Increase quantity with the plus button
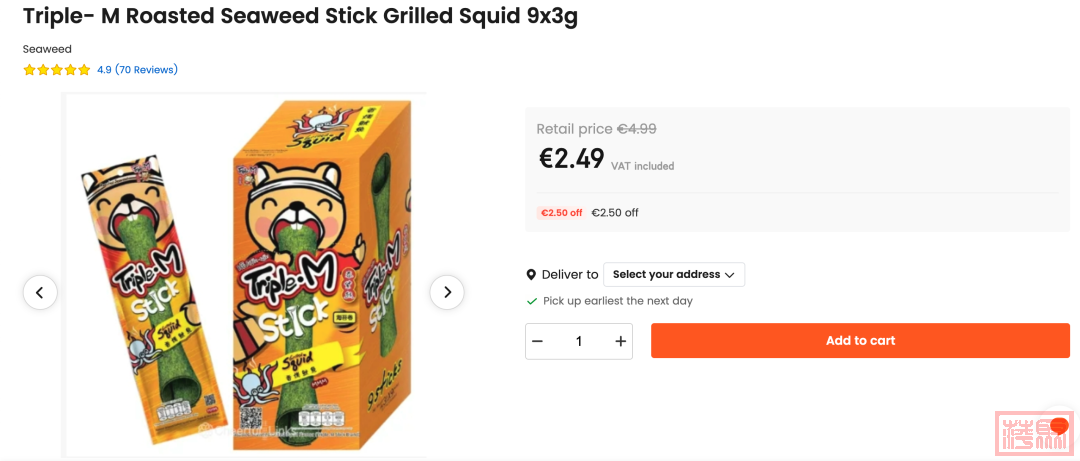The height and width of the screenshot is (461, 1080). pos(620,342)
